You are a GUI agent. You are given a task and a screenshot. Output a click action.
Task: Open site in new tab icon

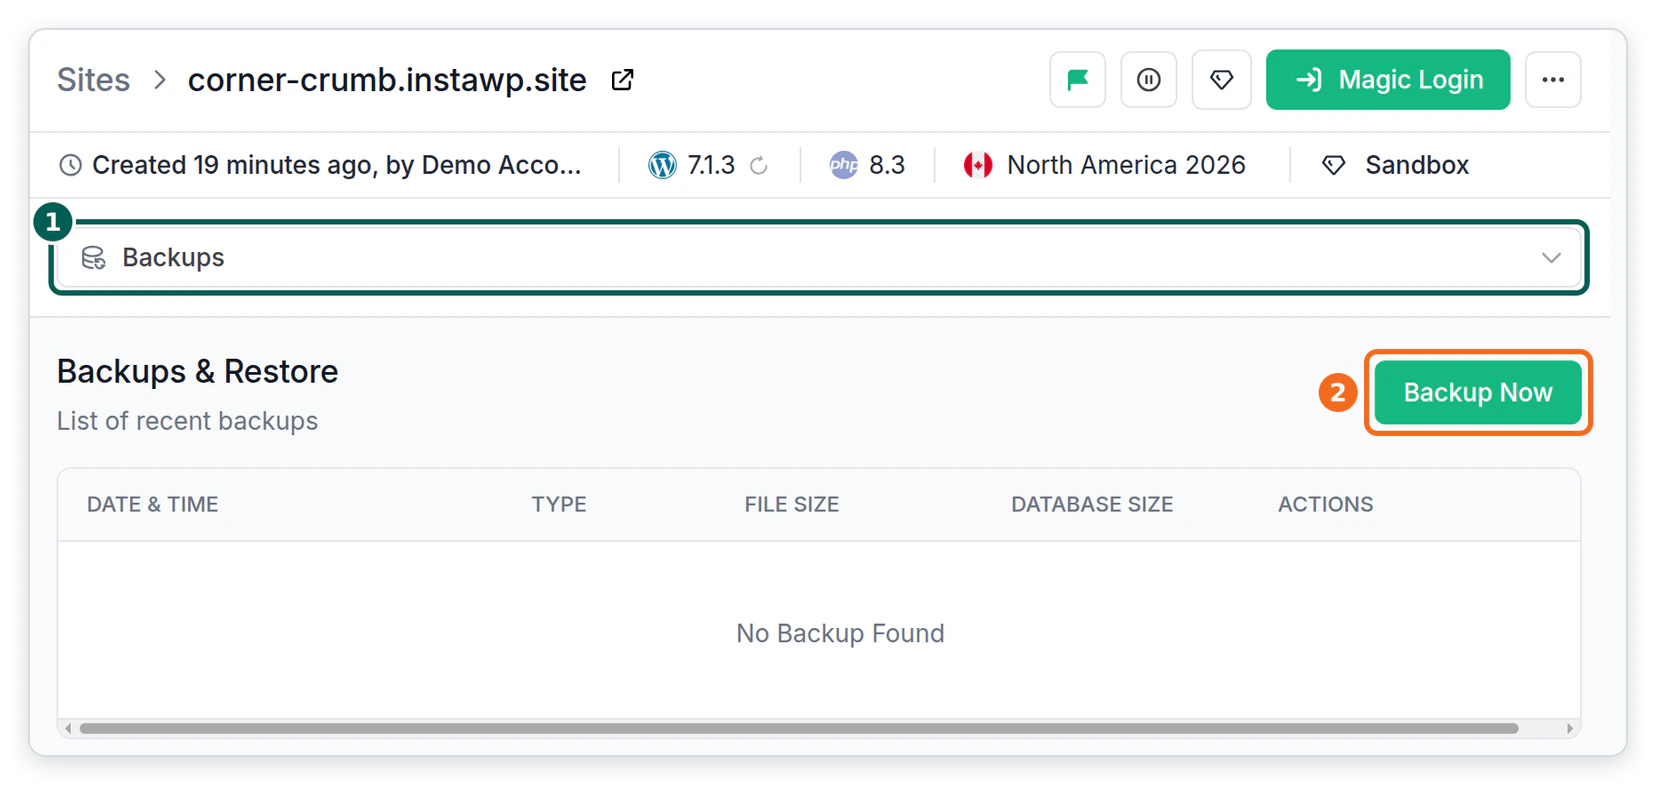coord(622,80)
